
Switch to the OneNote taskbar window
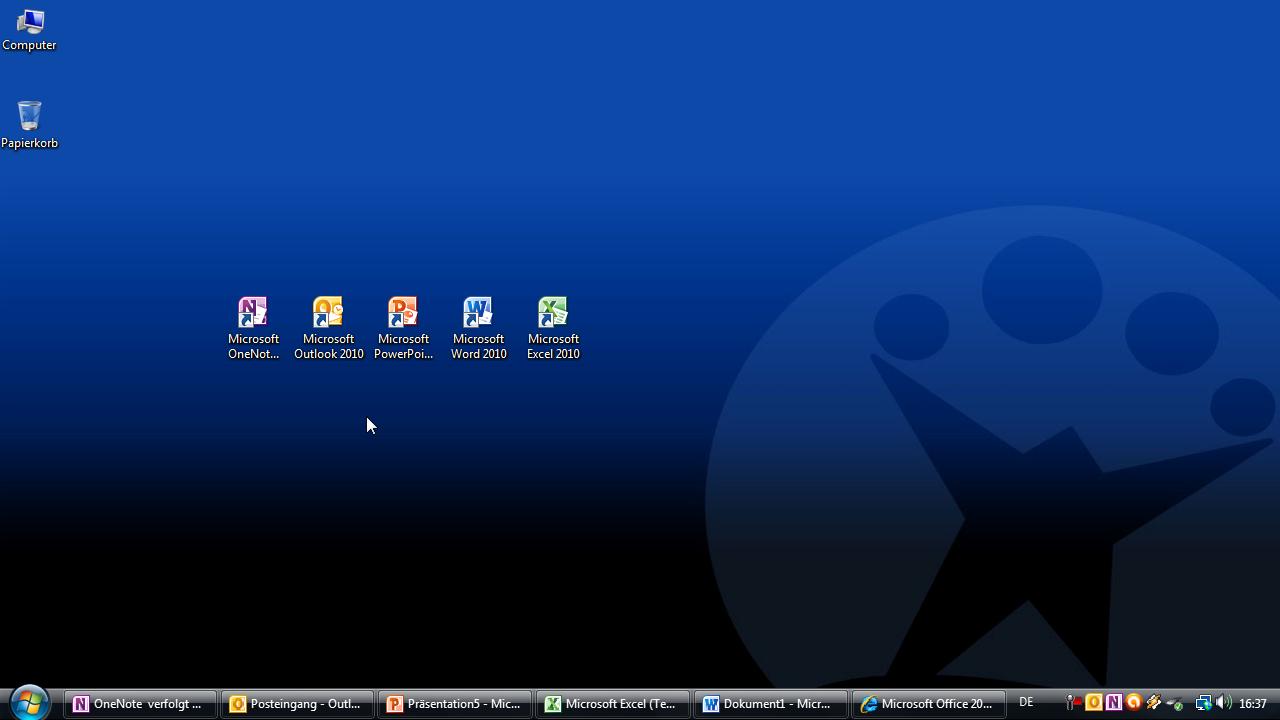tap(141, 704)
